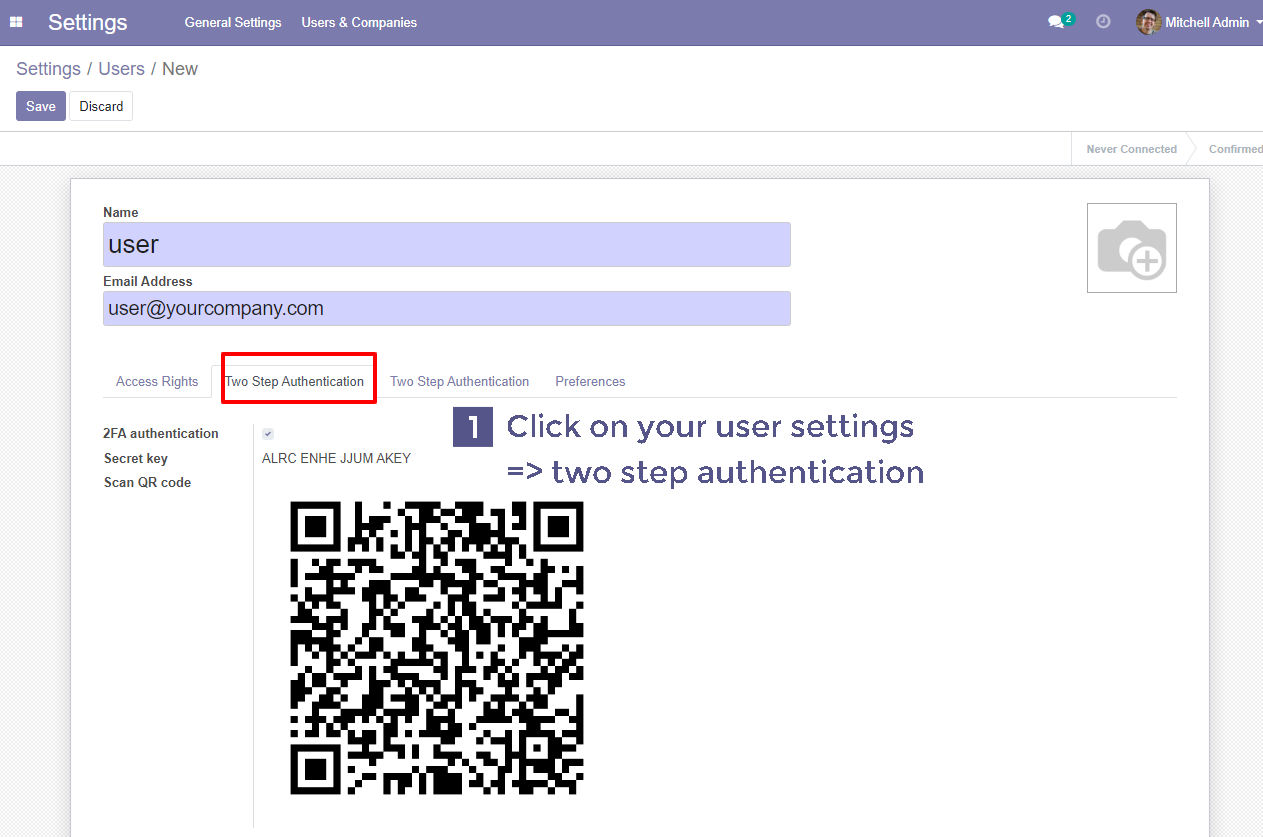Image resolution: width=1263 pixels, height=837 pixels.
Task: Go to Settings in breadcrumb
Action: [x=48, y=69]
